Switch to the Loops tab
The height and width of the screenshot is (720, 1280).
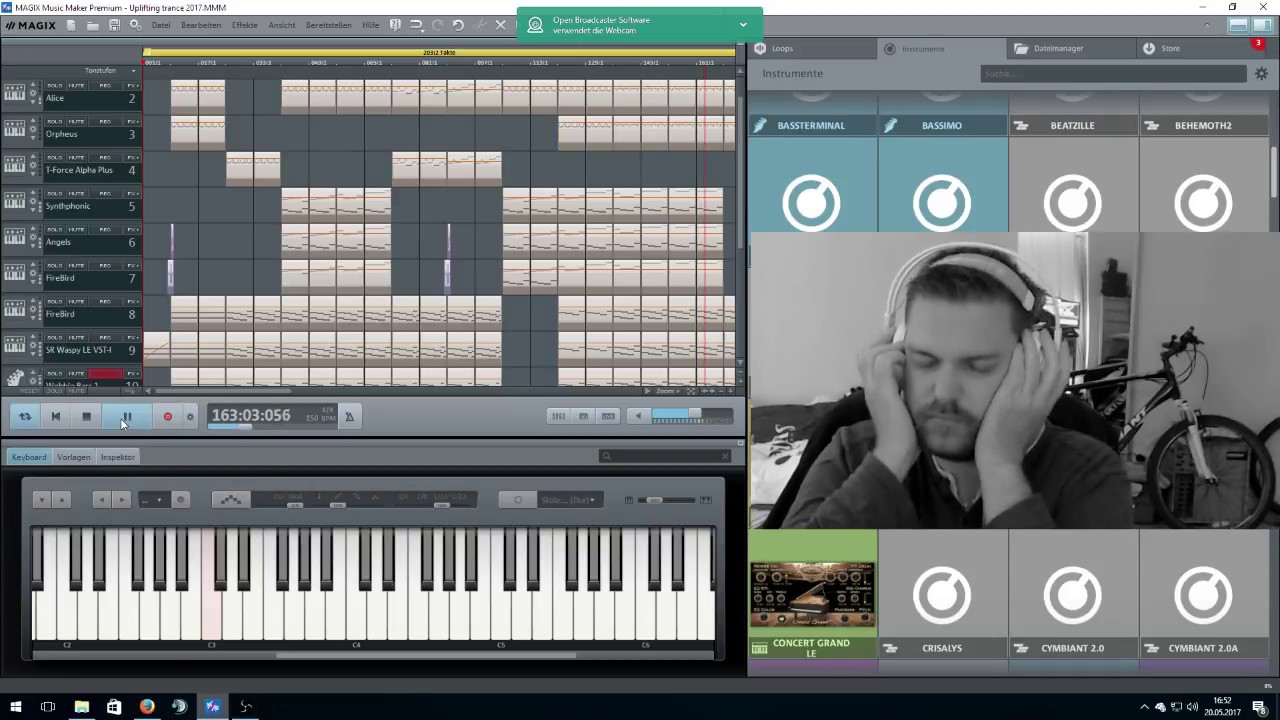tap(812, 48)
